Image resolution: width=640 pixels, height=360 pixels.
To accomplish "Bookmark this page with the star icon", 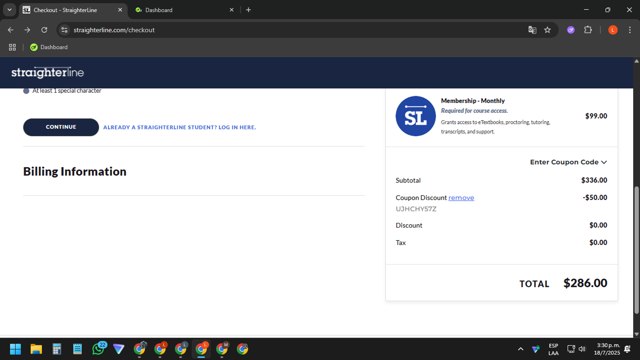I will (x=547, y=30).
